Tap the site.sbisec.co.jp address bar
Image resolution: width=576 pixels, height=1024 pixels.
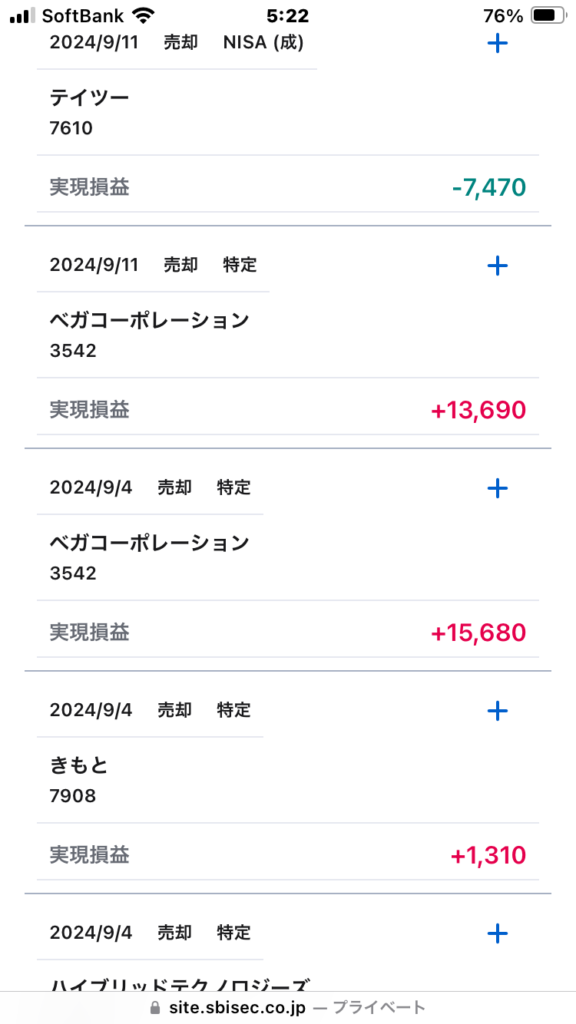coord(288,1008)
